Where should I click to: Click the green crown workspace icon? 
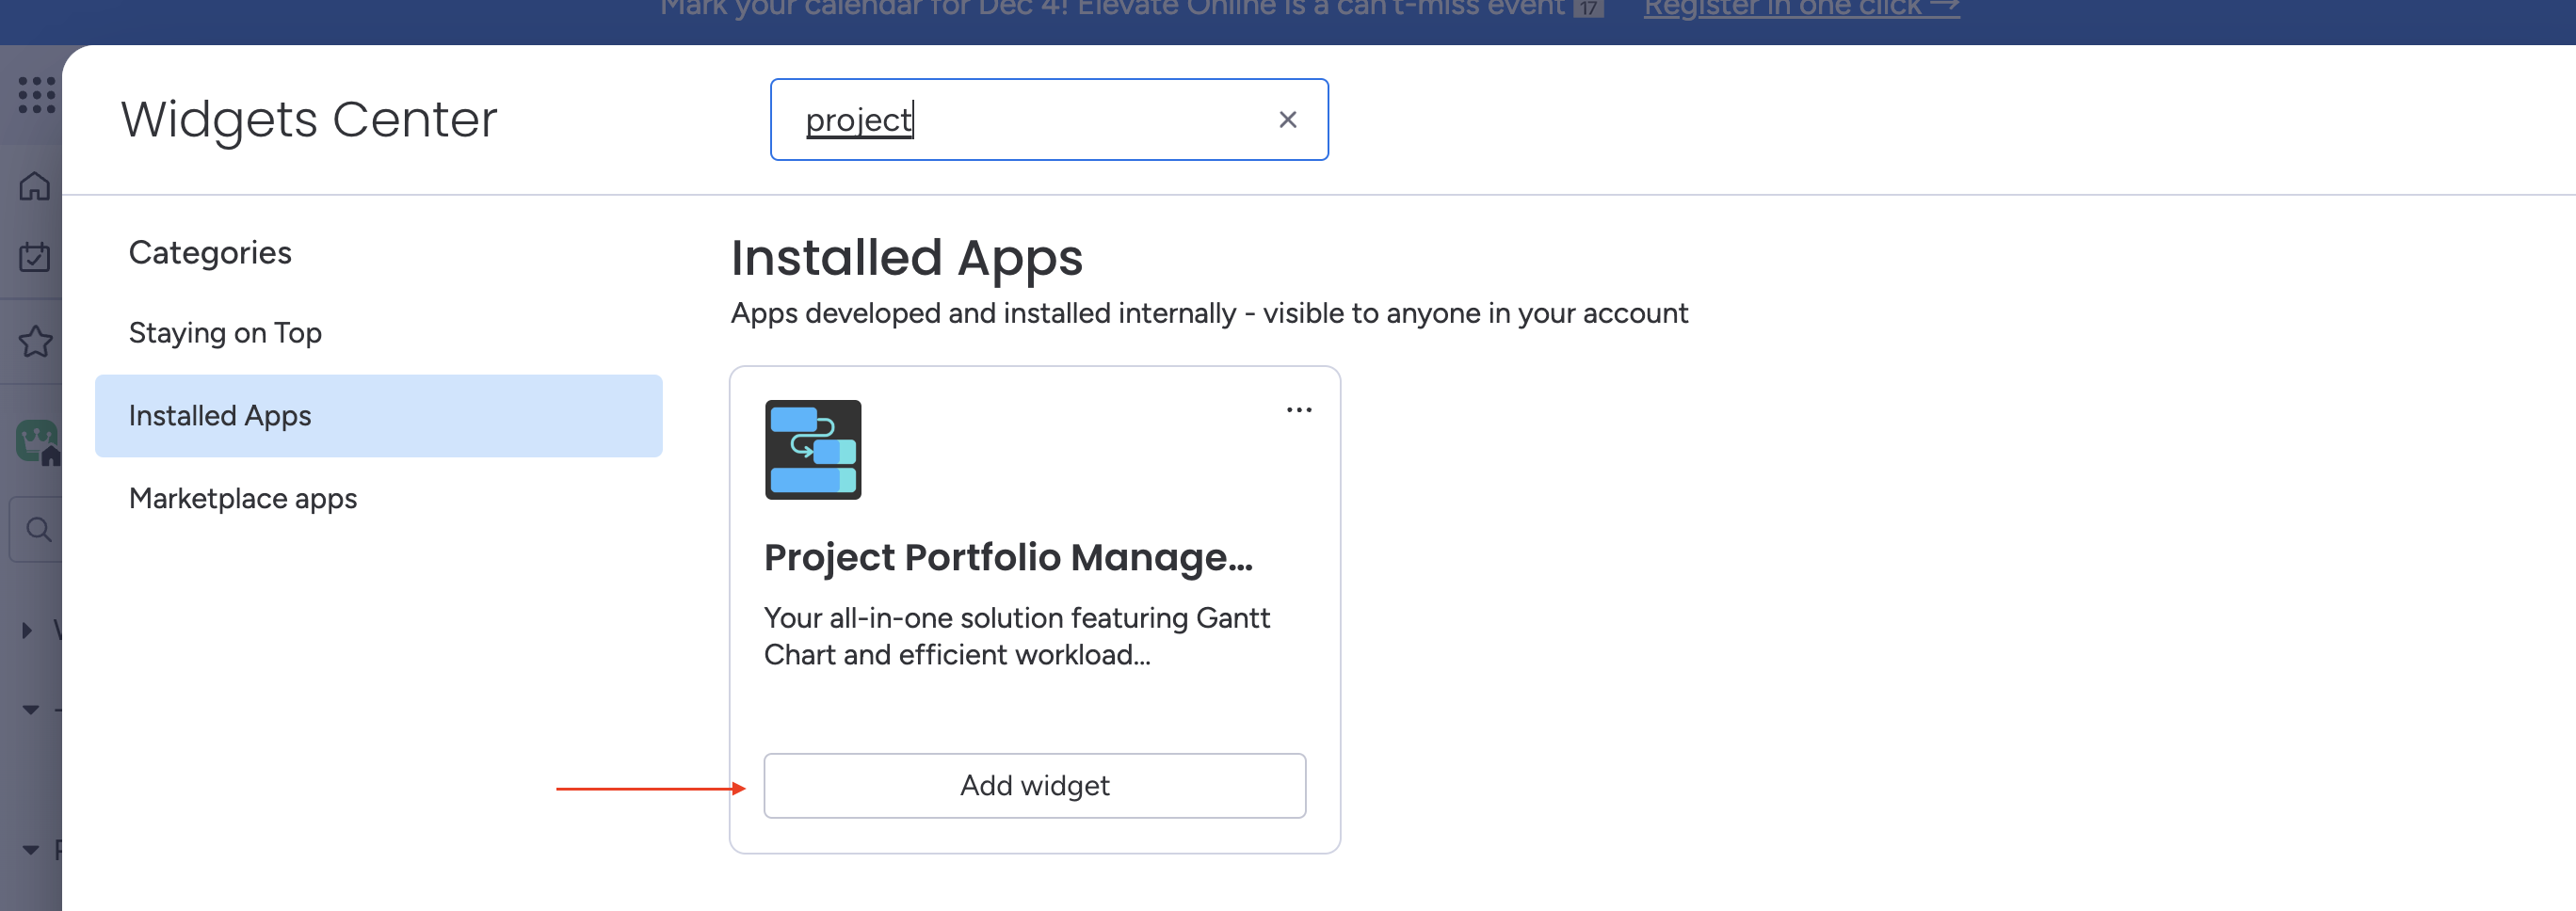[x=37, y=440]
